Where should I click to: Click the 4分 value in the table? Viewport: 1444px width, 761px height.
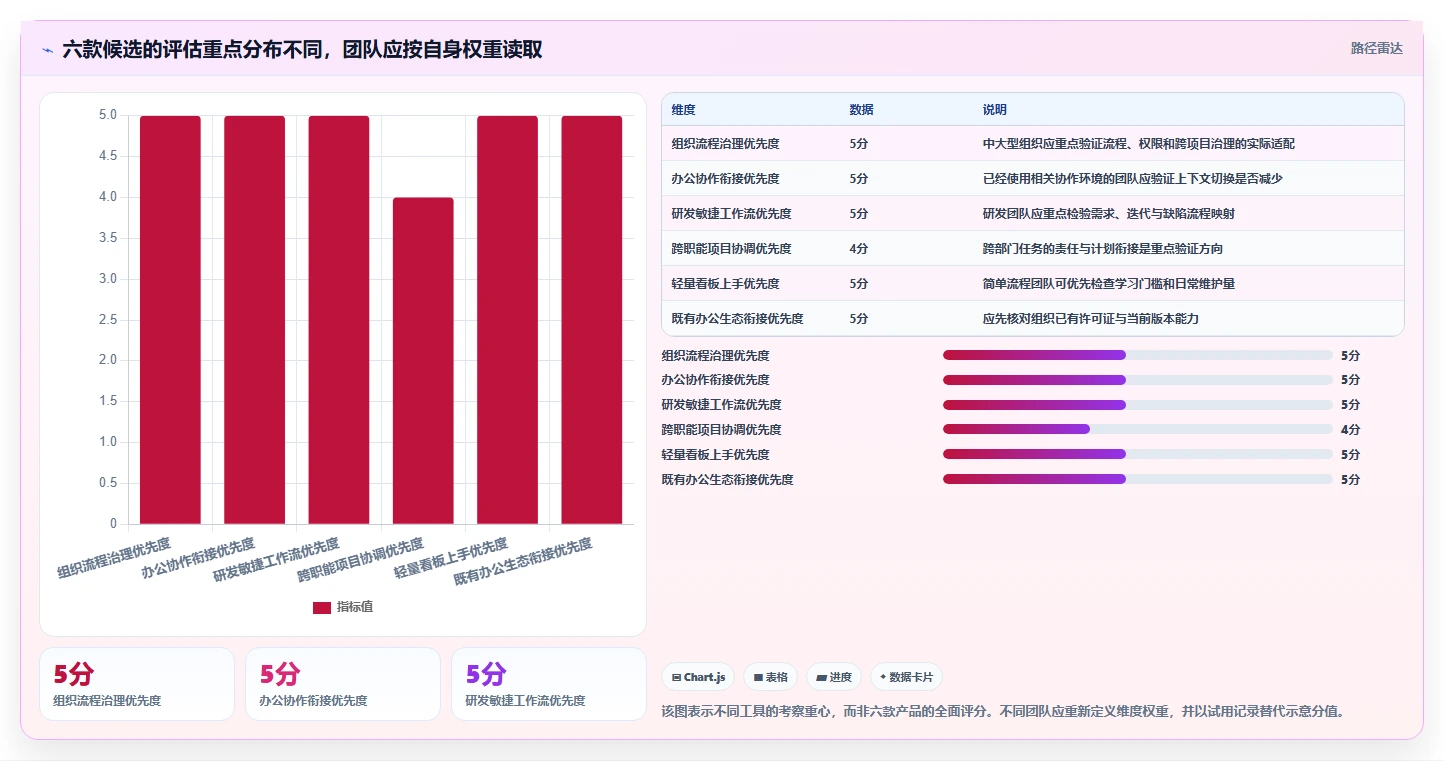point(859,249)
